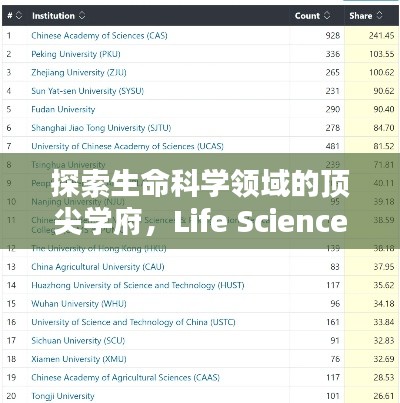
Task: Select share value 100.62
Action: [x=382, y=72]
